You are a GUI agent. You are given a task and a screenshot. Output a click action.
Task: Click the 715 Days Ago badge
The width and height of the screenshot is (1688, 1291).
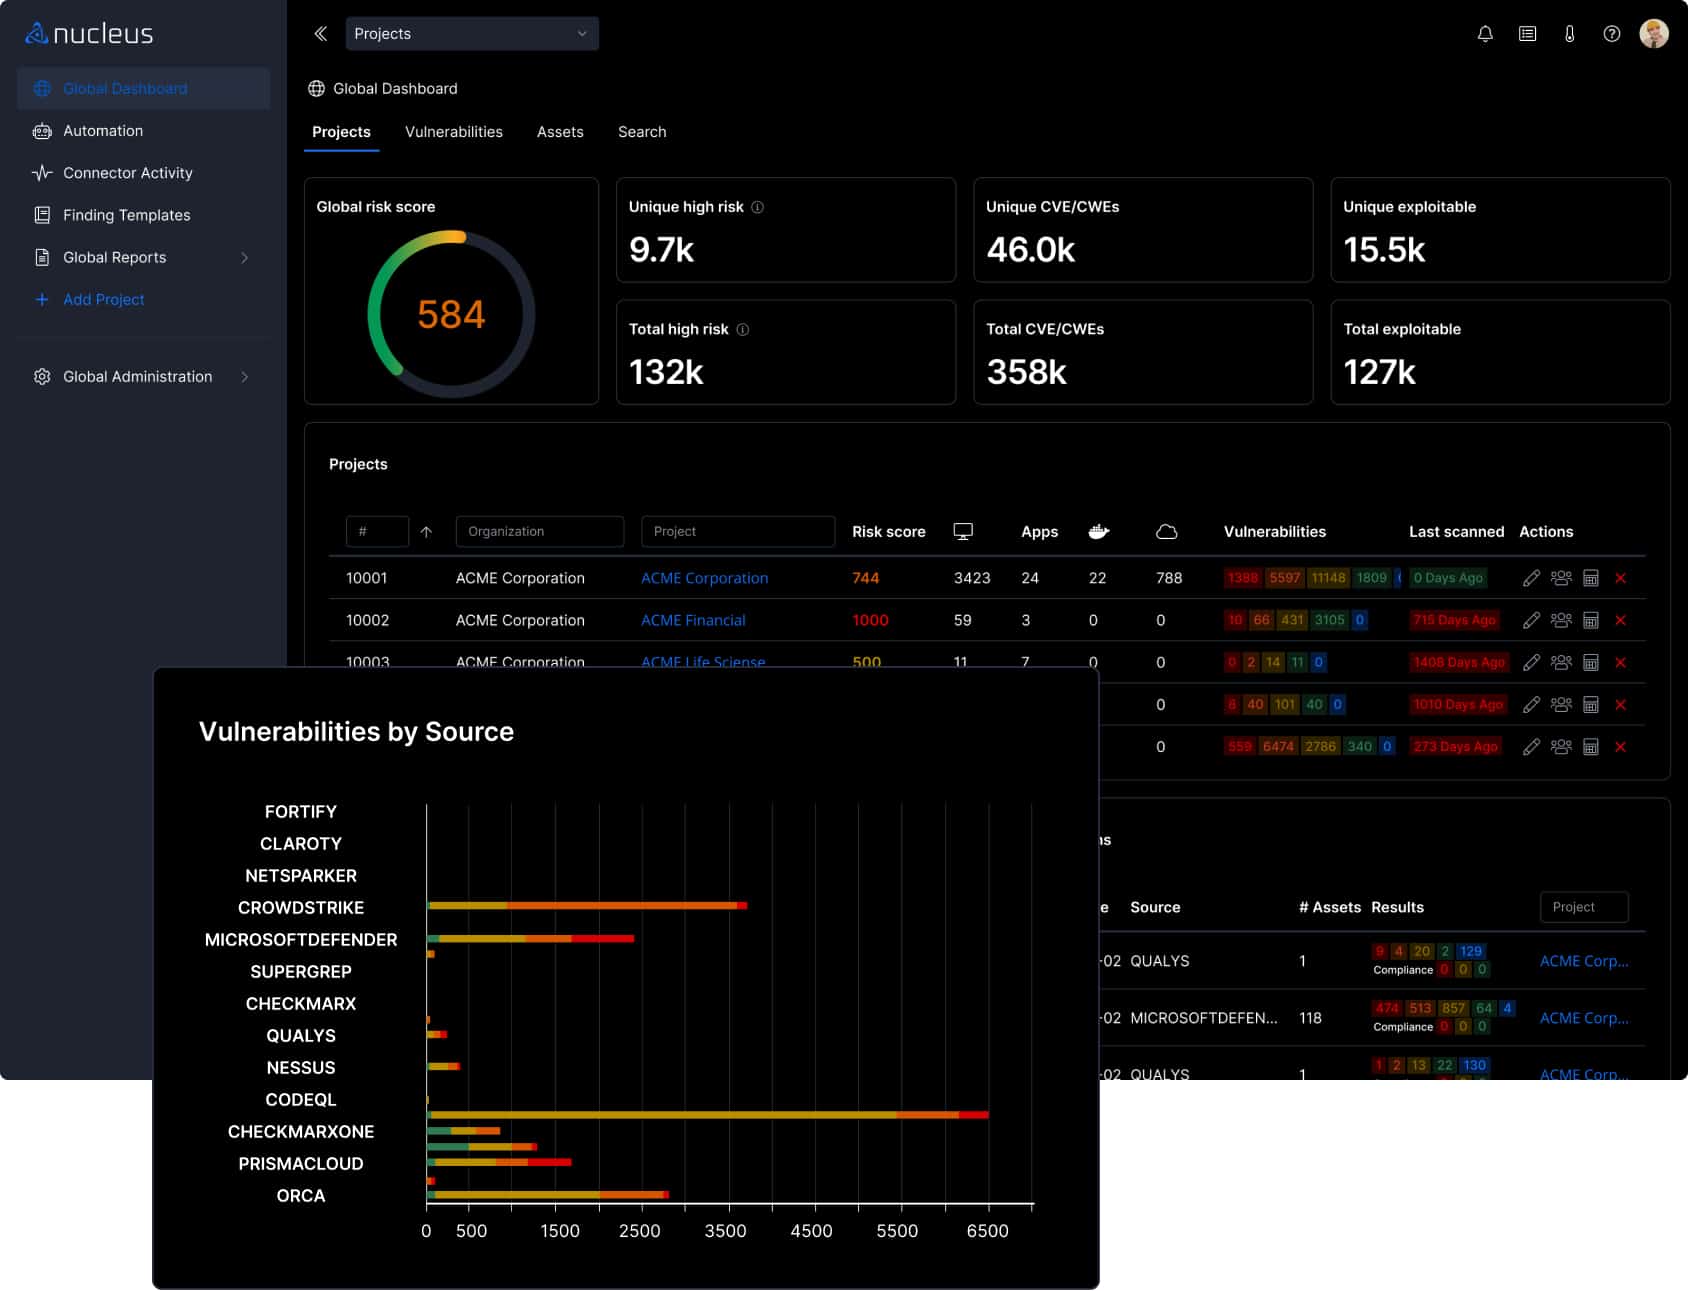(x=1454, y=620)
